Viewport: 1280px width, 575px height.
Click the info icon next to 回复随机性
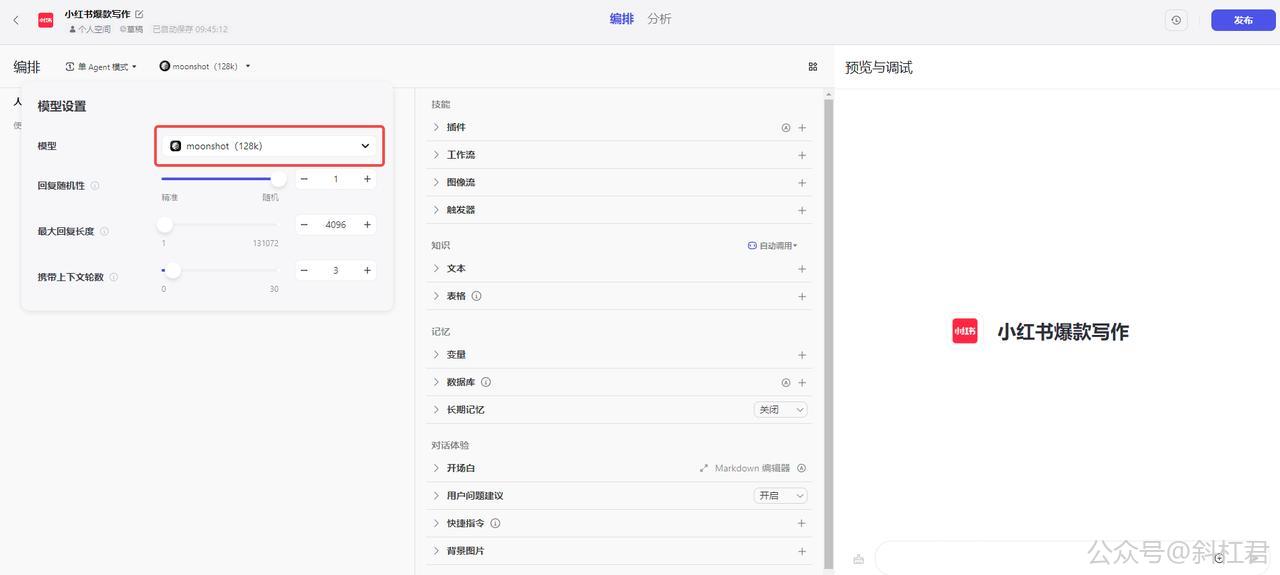click(95, 186)
